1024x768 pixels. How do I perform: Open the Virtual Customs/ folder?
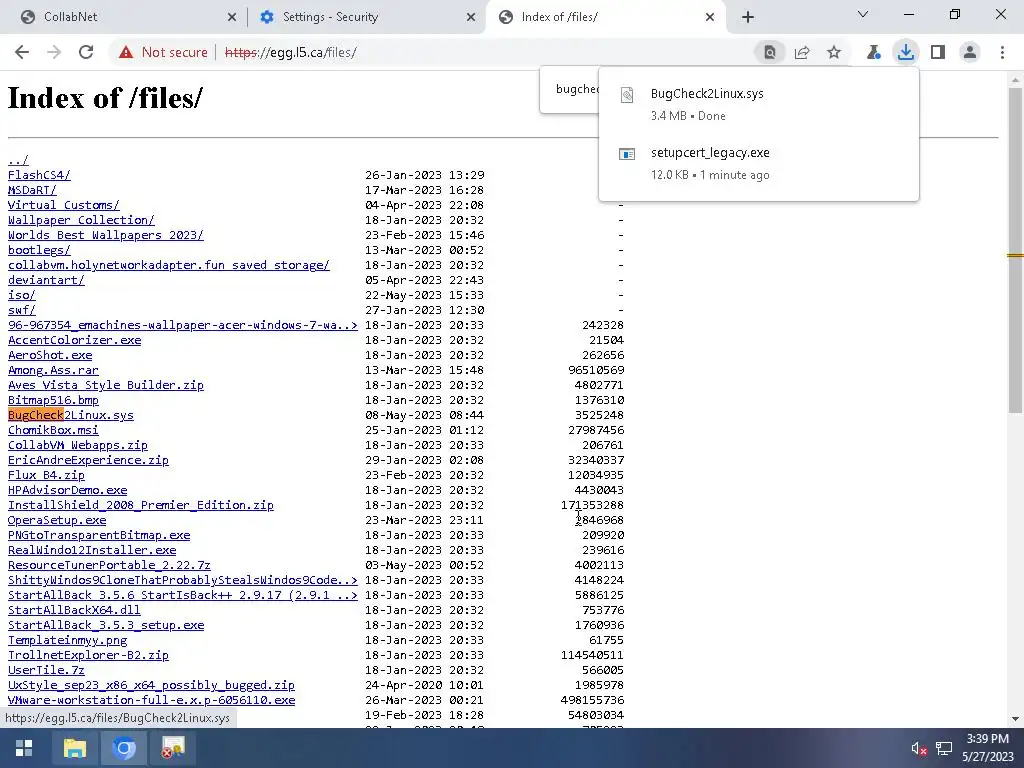[x=63, y=205]
